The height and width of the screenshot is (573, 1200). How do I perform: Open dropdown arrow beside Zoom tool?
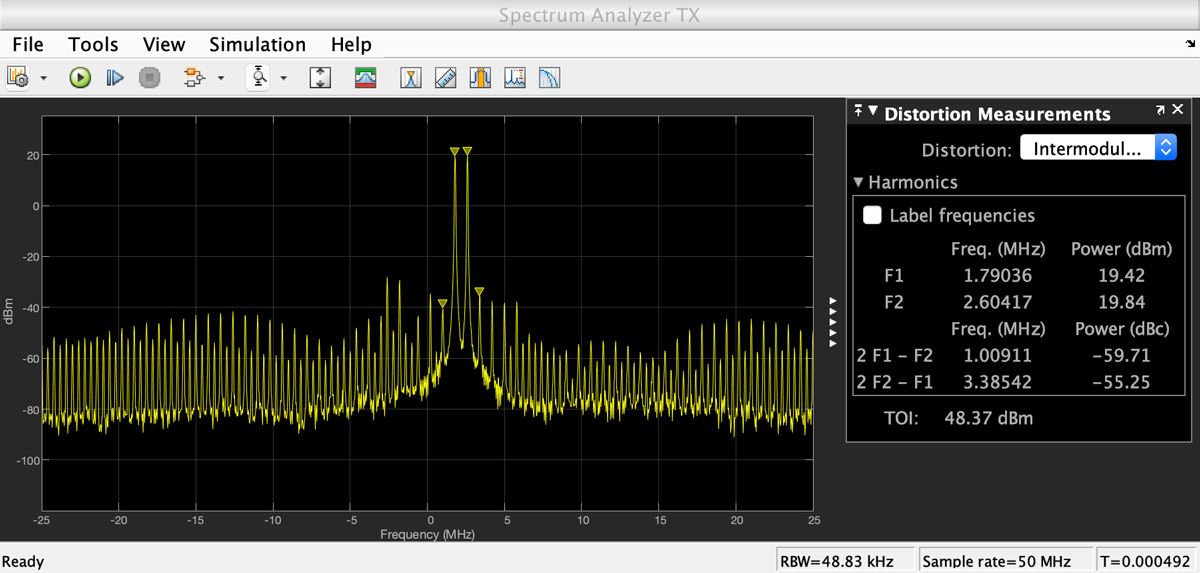pos(284,78)
